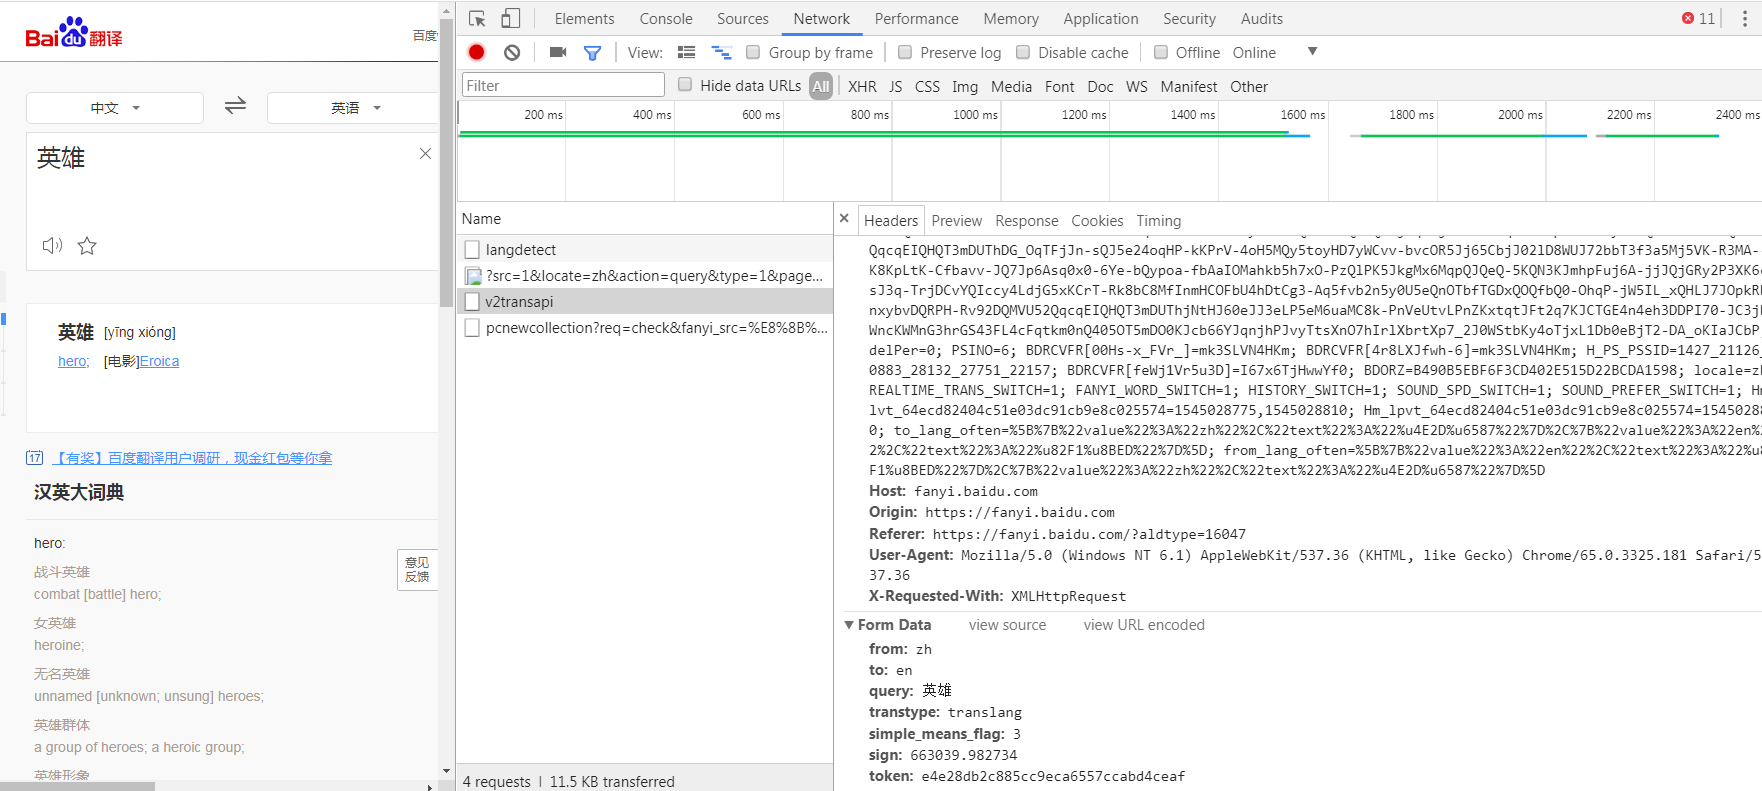Open the Baidu survey announcement link
This screenshot has width=1762, height=791.
coord(191,458)
